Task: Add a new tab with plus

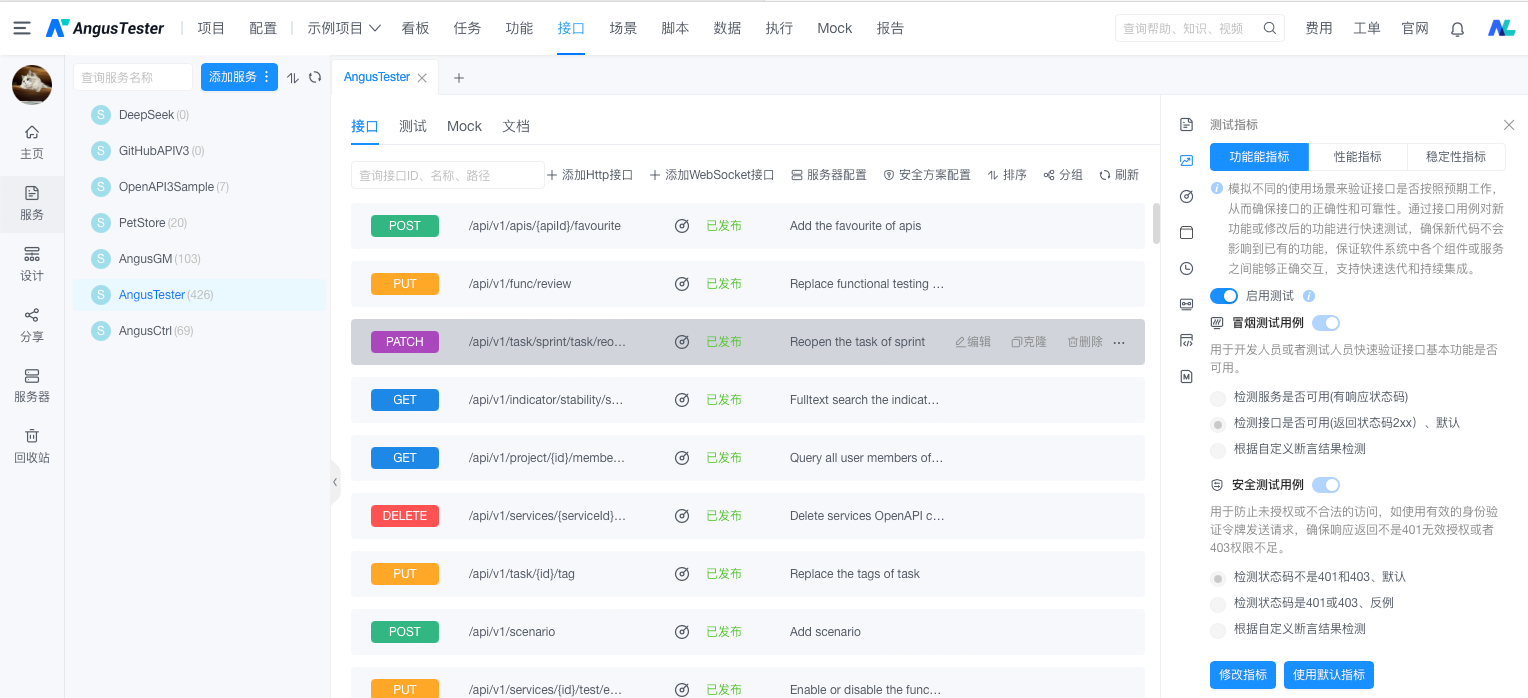Action: coord(459,78)
